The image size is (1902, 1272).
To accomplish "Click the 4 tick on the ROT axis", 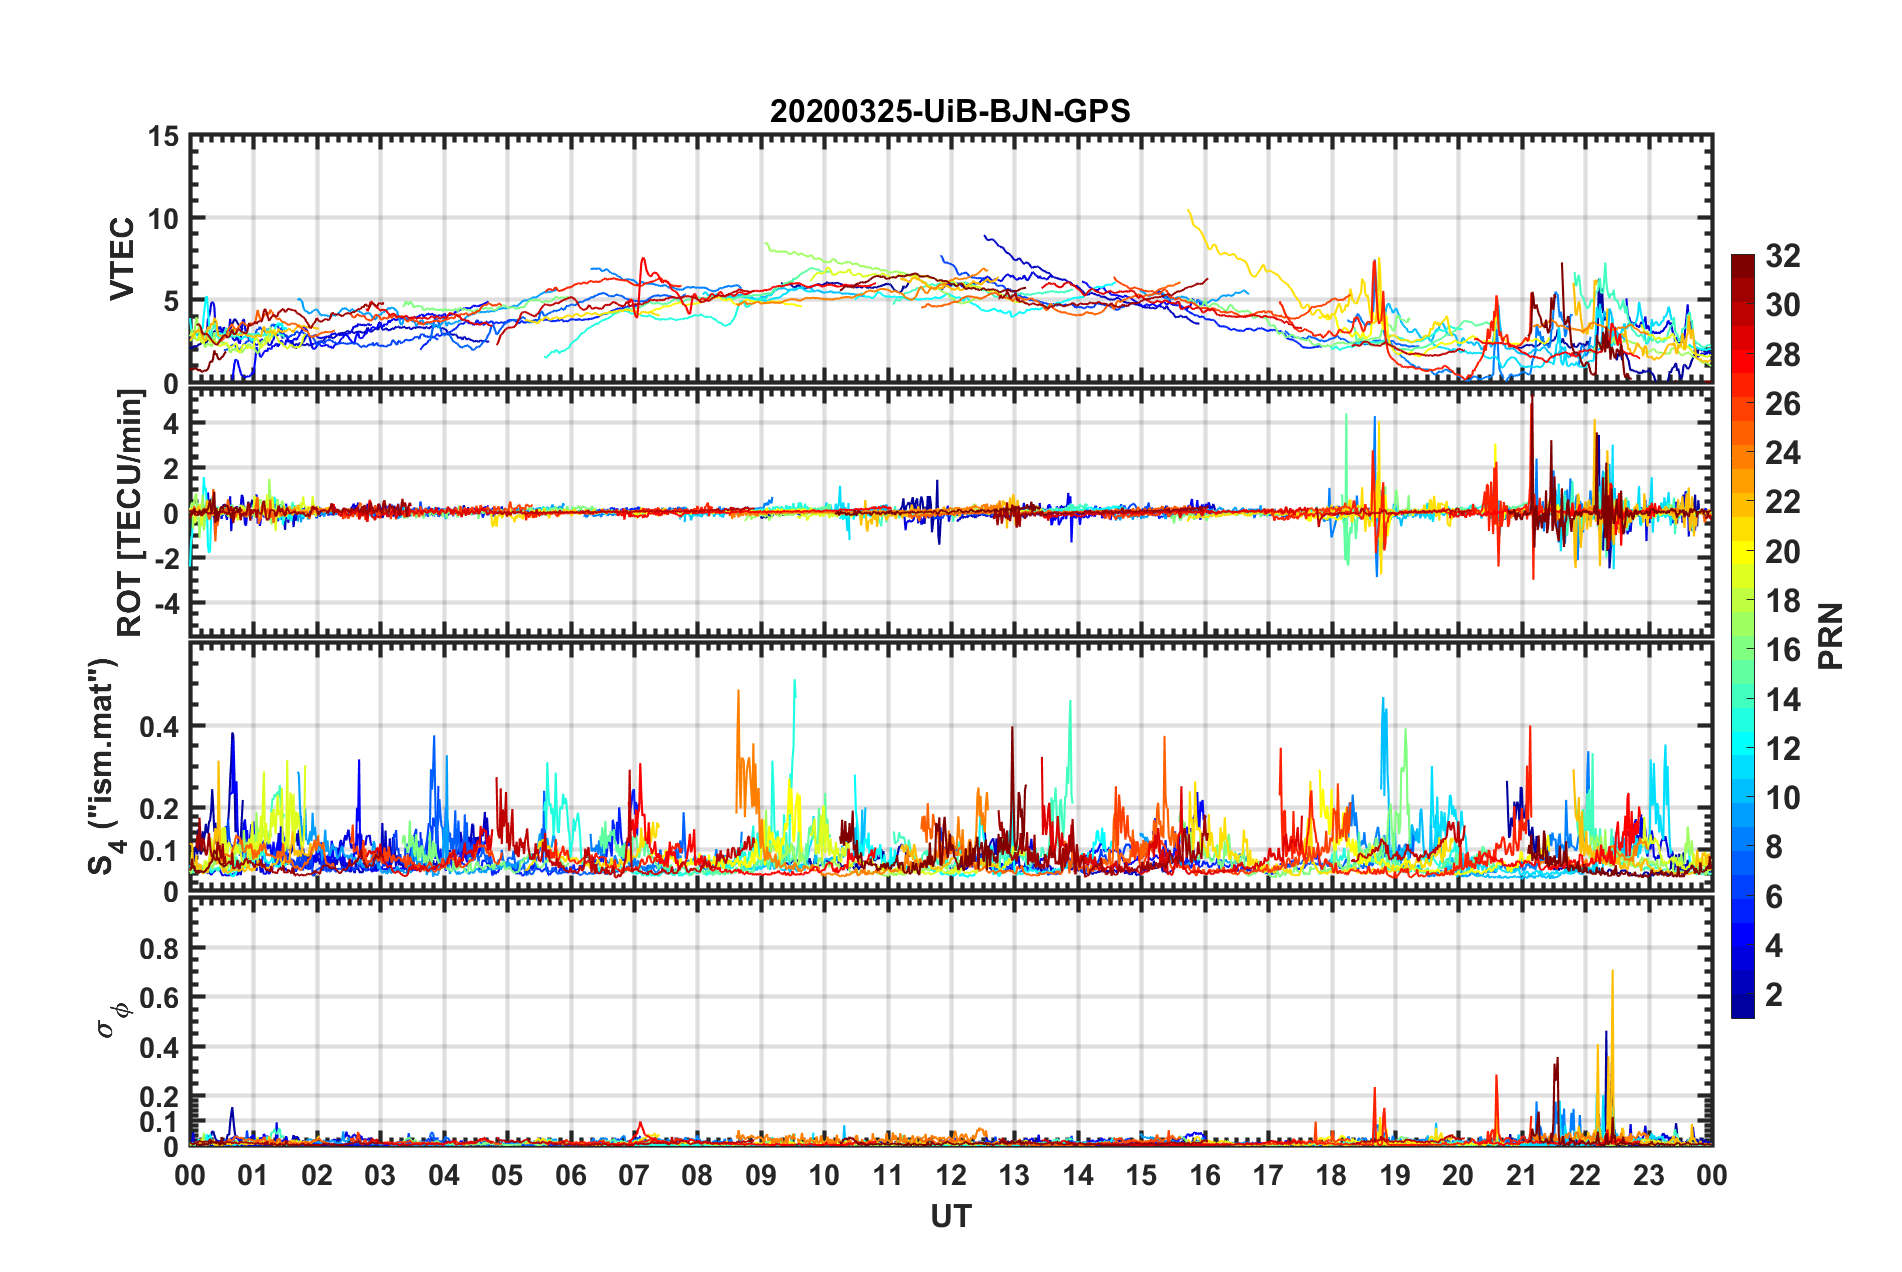I will click(x=172, y=424).
